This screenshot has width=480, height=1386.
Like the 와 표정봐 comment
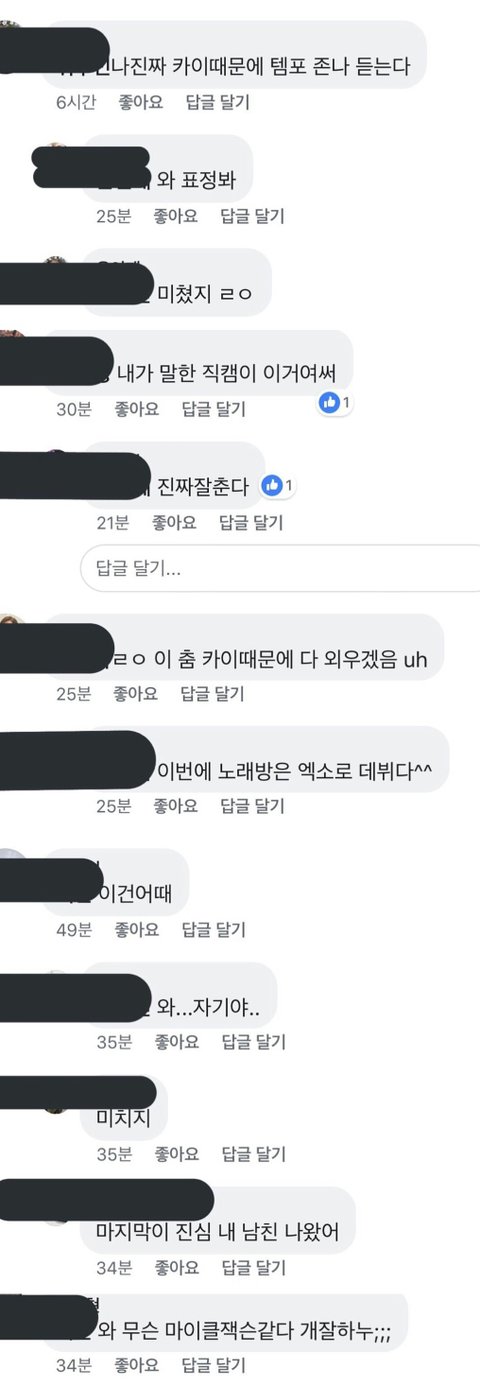[x=175, y=215]
